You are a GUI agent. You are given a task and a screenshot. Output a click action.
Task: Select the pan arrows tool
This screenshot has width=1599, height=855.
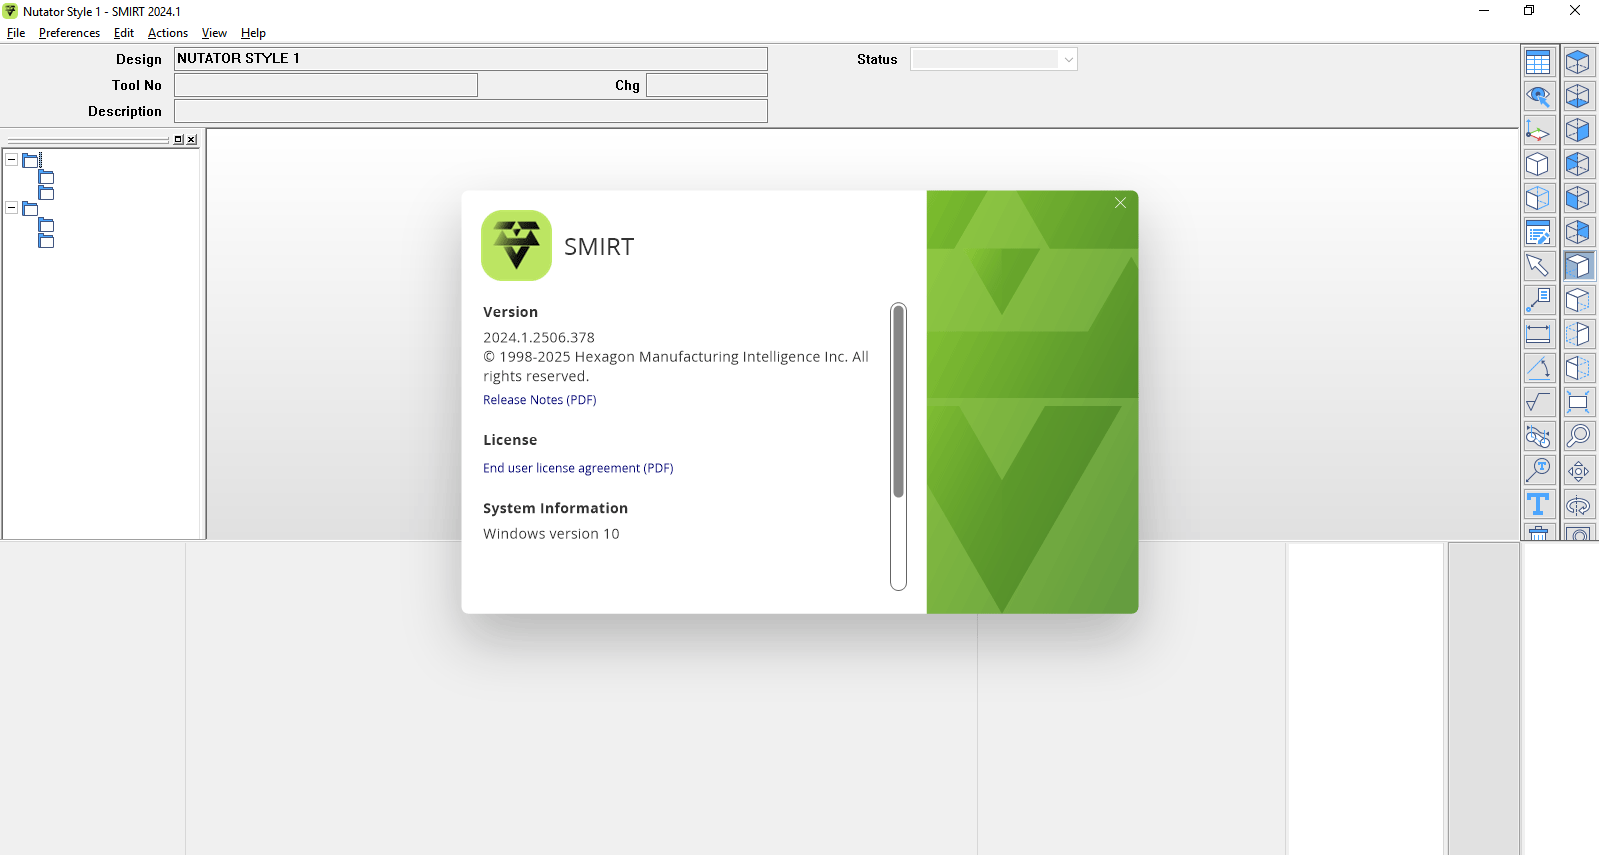pos(1578,471)
